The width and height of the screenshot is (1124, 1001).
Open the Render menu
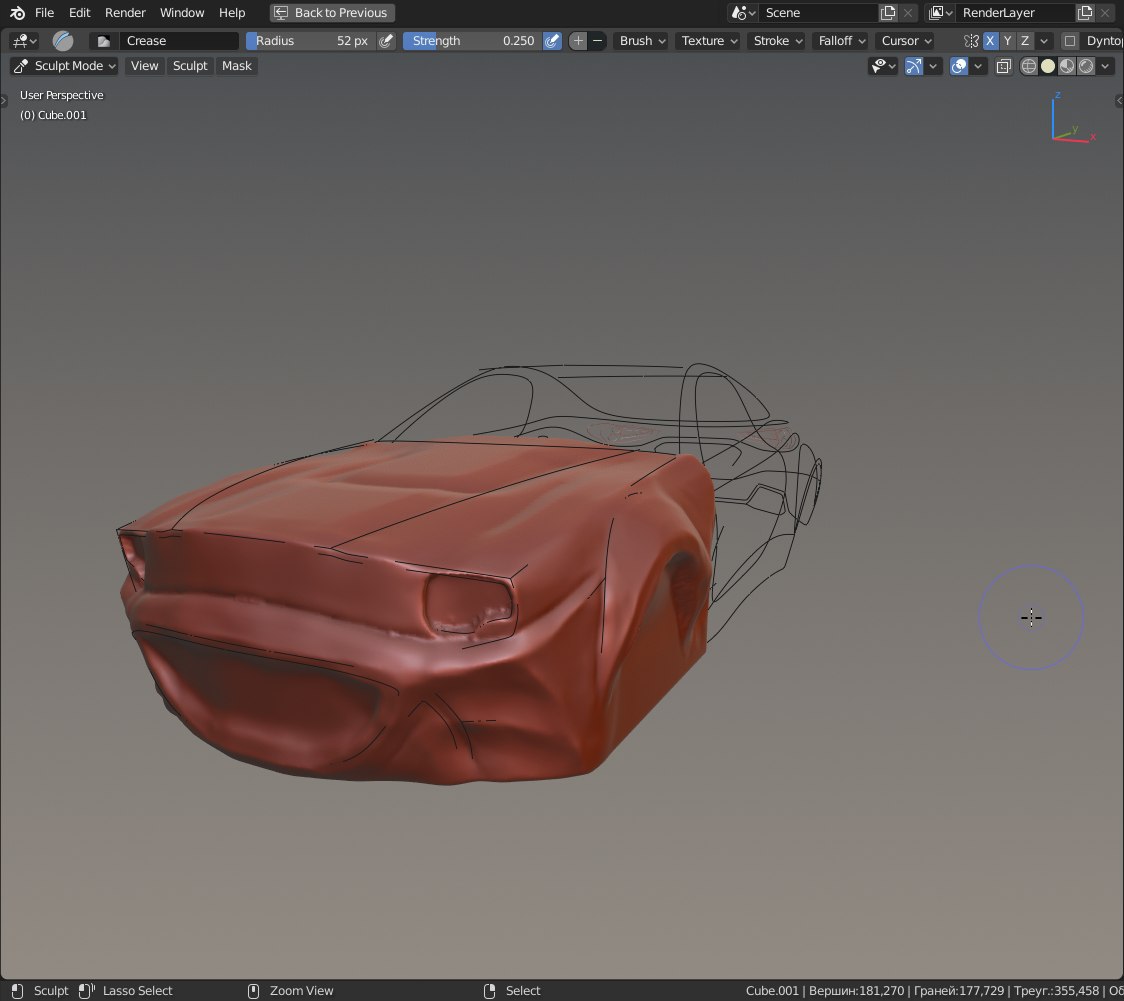(125, 13)
